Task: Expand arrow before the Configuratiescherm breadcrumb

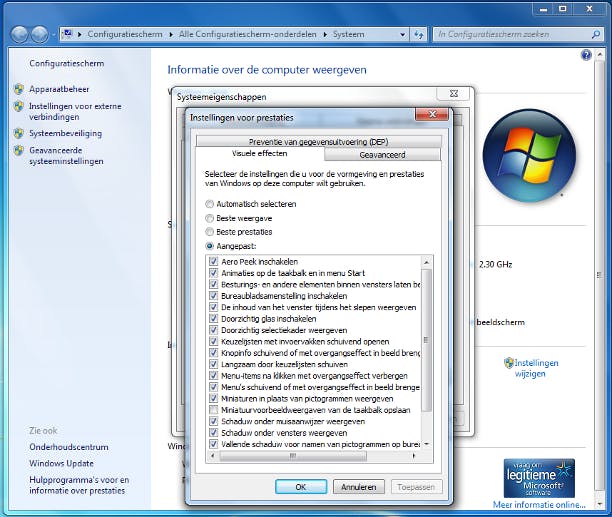Action: click(80, 34)
